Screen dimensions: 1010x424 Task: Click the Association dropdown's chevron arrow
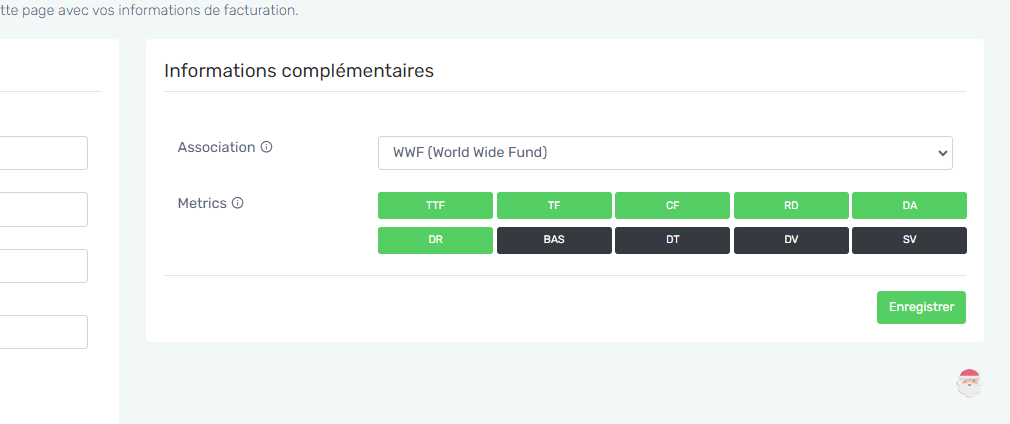942,153
